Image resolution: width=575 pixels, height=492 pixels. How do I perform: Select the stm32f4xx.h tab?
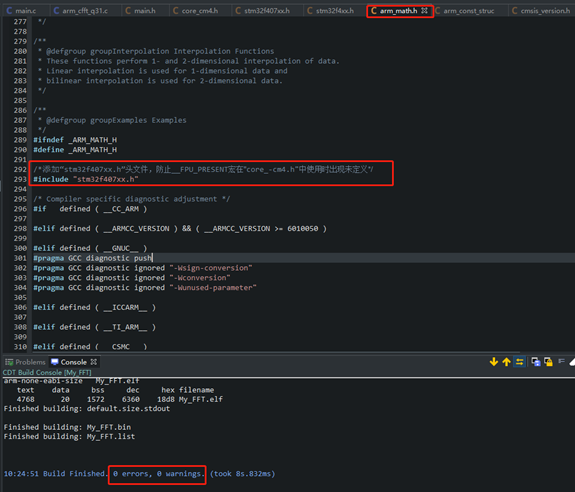pyautogui.click(x=330, y=11)
